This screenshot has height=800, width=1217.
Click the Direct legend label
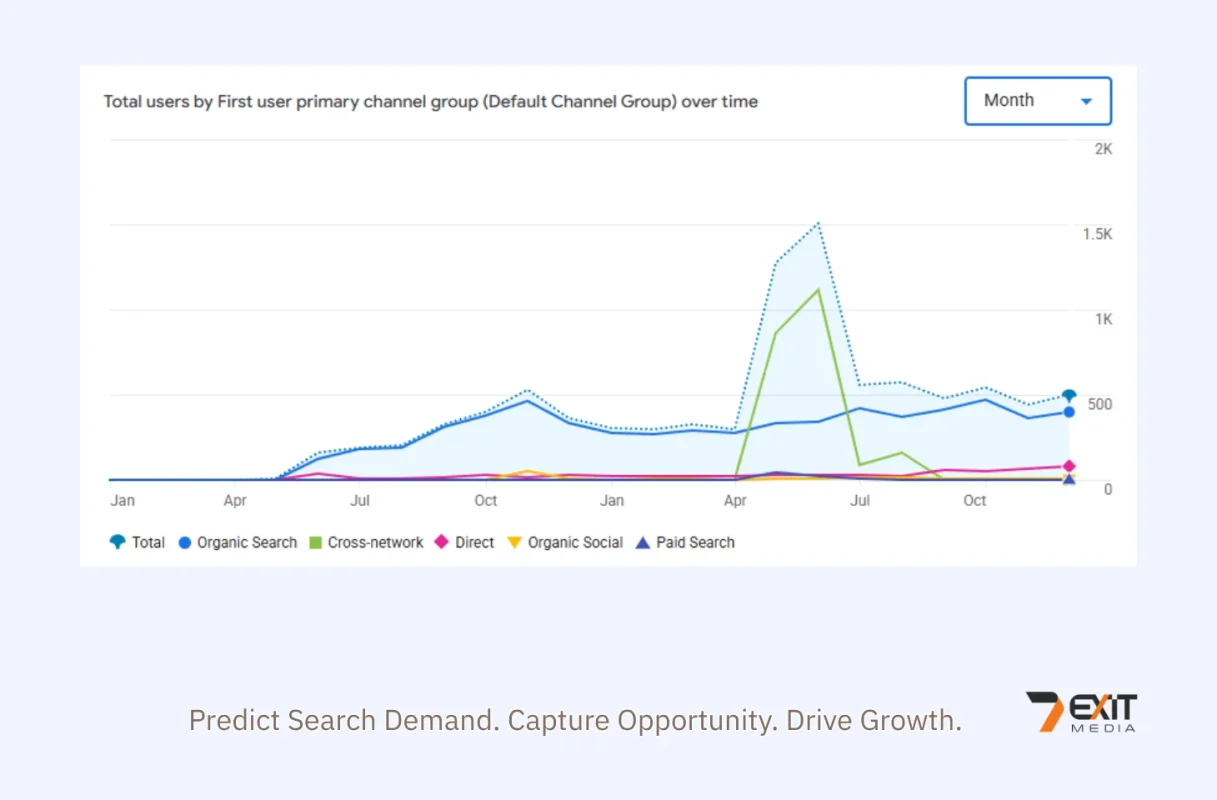click(x=475, y=542)
